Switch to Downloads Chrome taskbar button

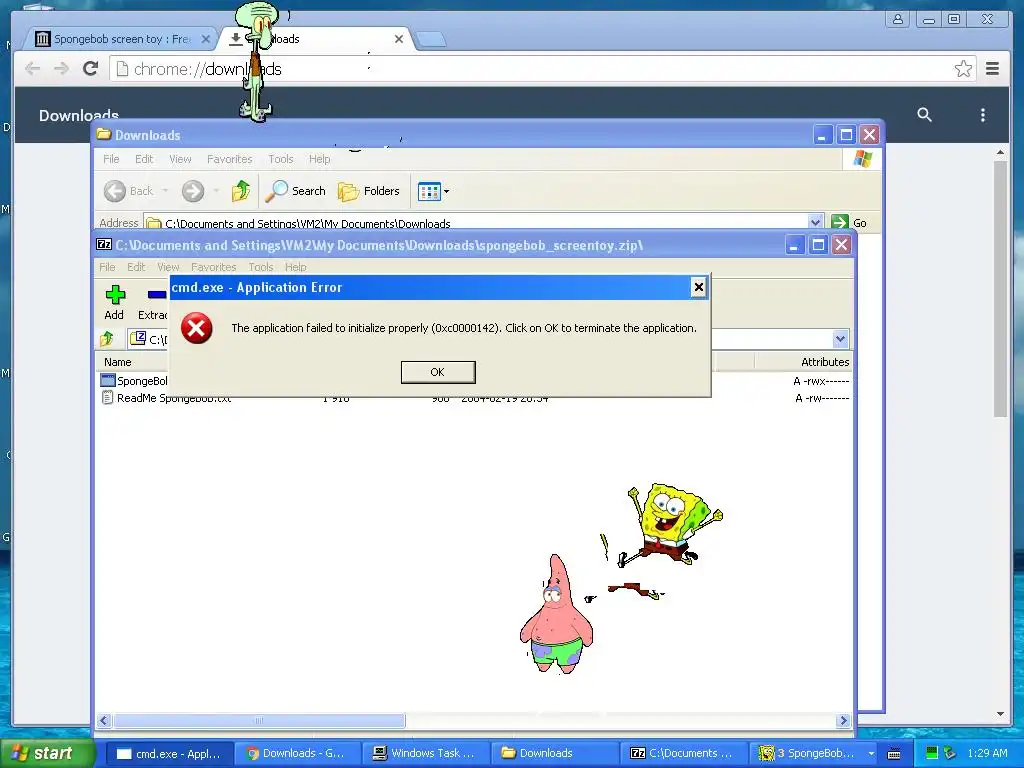pos(296,753)
